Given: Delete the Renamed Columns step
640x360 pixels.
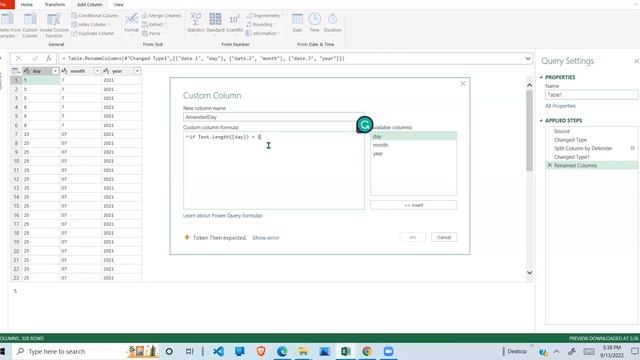Looking at the screenshot, I should click(x=549, y=165).
